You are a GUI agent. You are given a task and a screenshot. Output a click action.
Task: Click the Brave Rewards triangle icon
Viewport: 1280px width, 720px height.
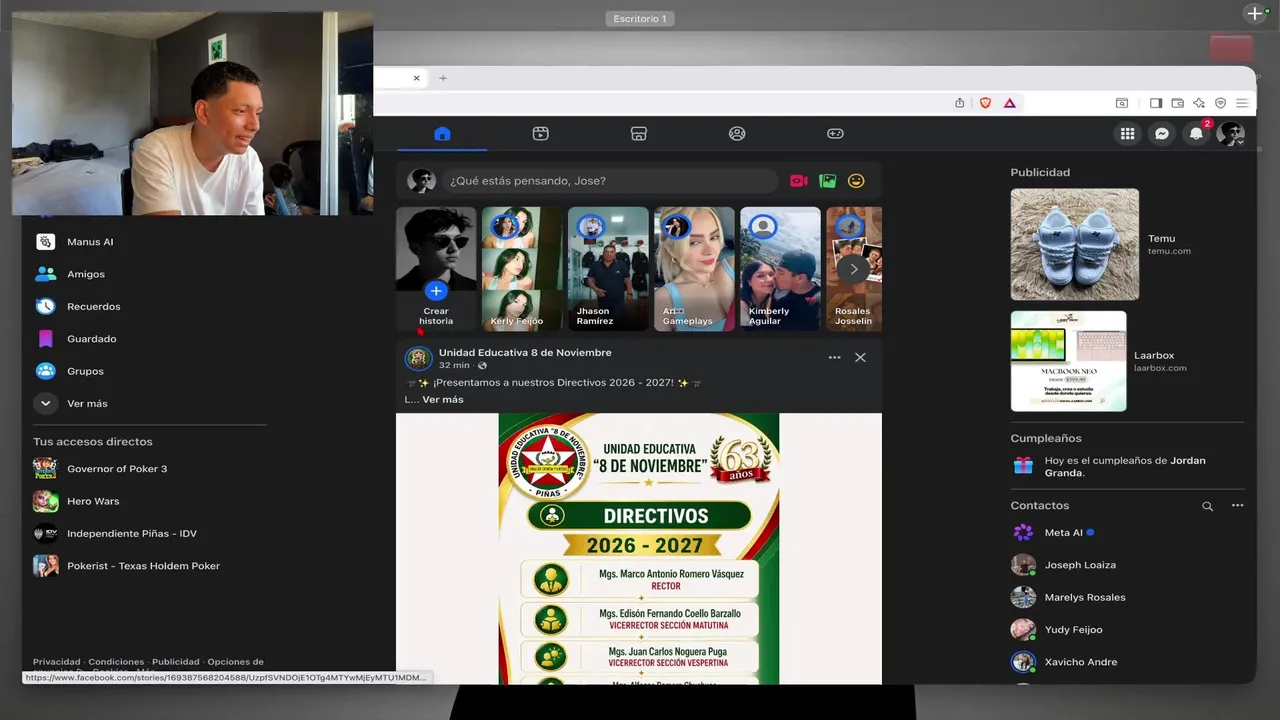pyautogui.click(x=1009, y=102)
